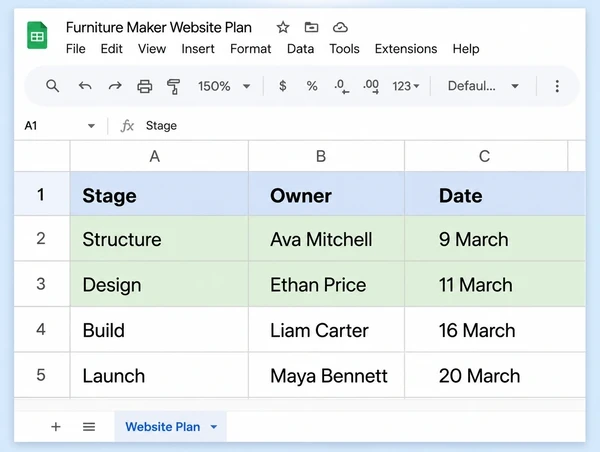Open the 123 number format dropdown
Image resolution: width=600 pixels, height=452 pixels.
pos(406,86)
